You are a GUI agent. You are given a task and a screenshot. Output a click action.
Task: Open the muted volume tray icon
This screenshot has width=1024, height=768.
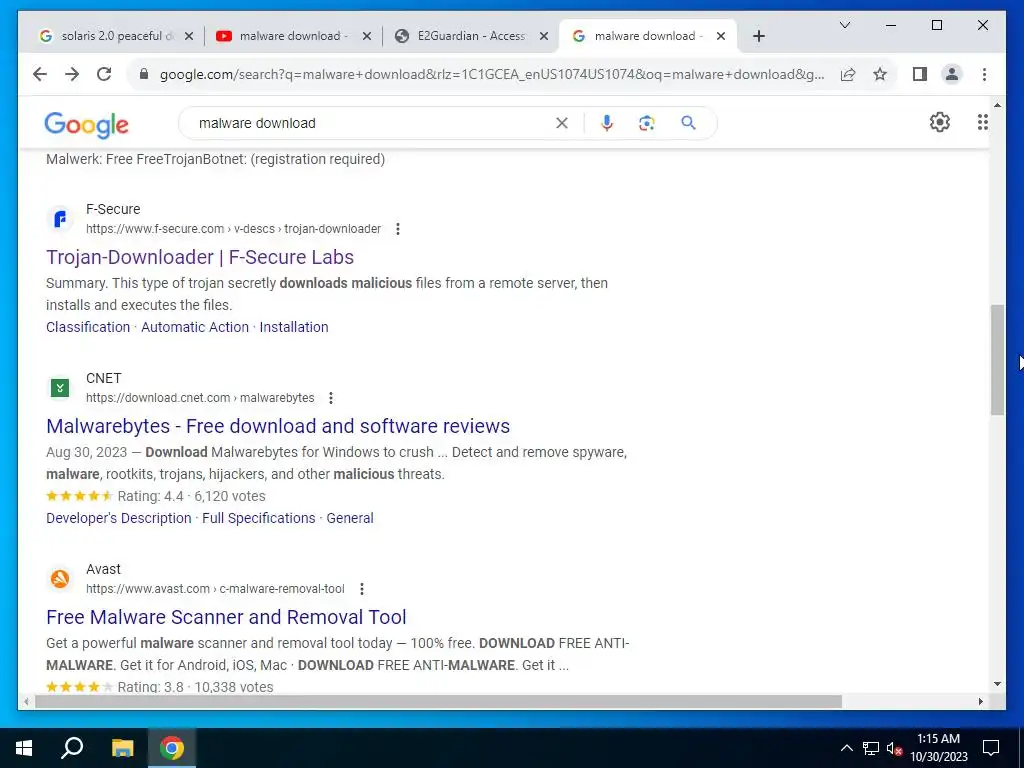(894, 748)
